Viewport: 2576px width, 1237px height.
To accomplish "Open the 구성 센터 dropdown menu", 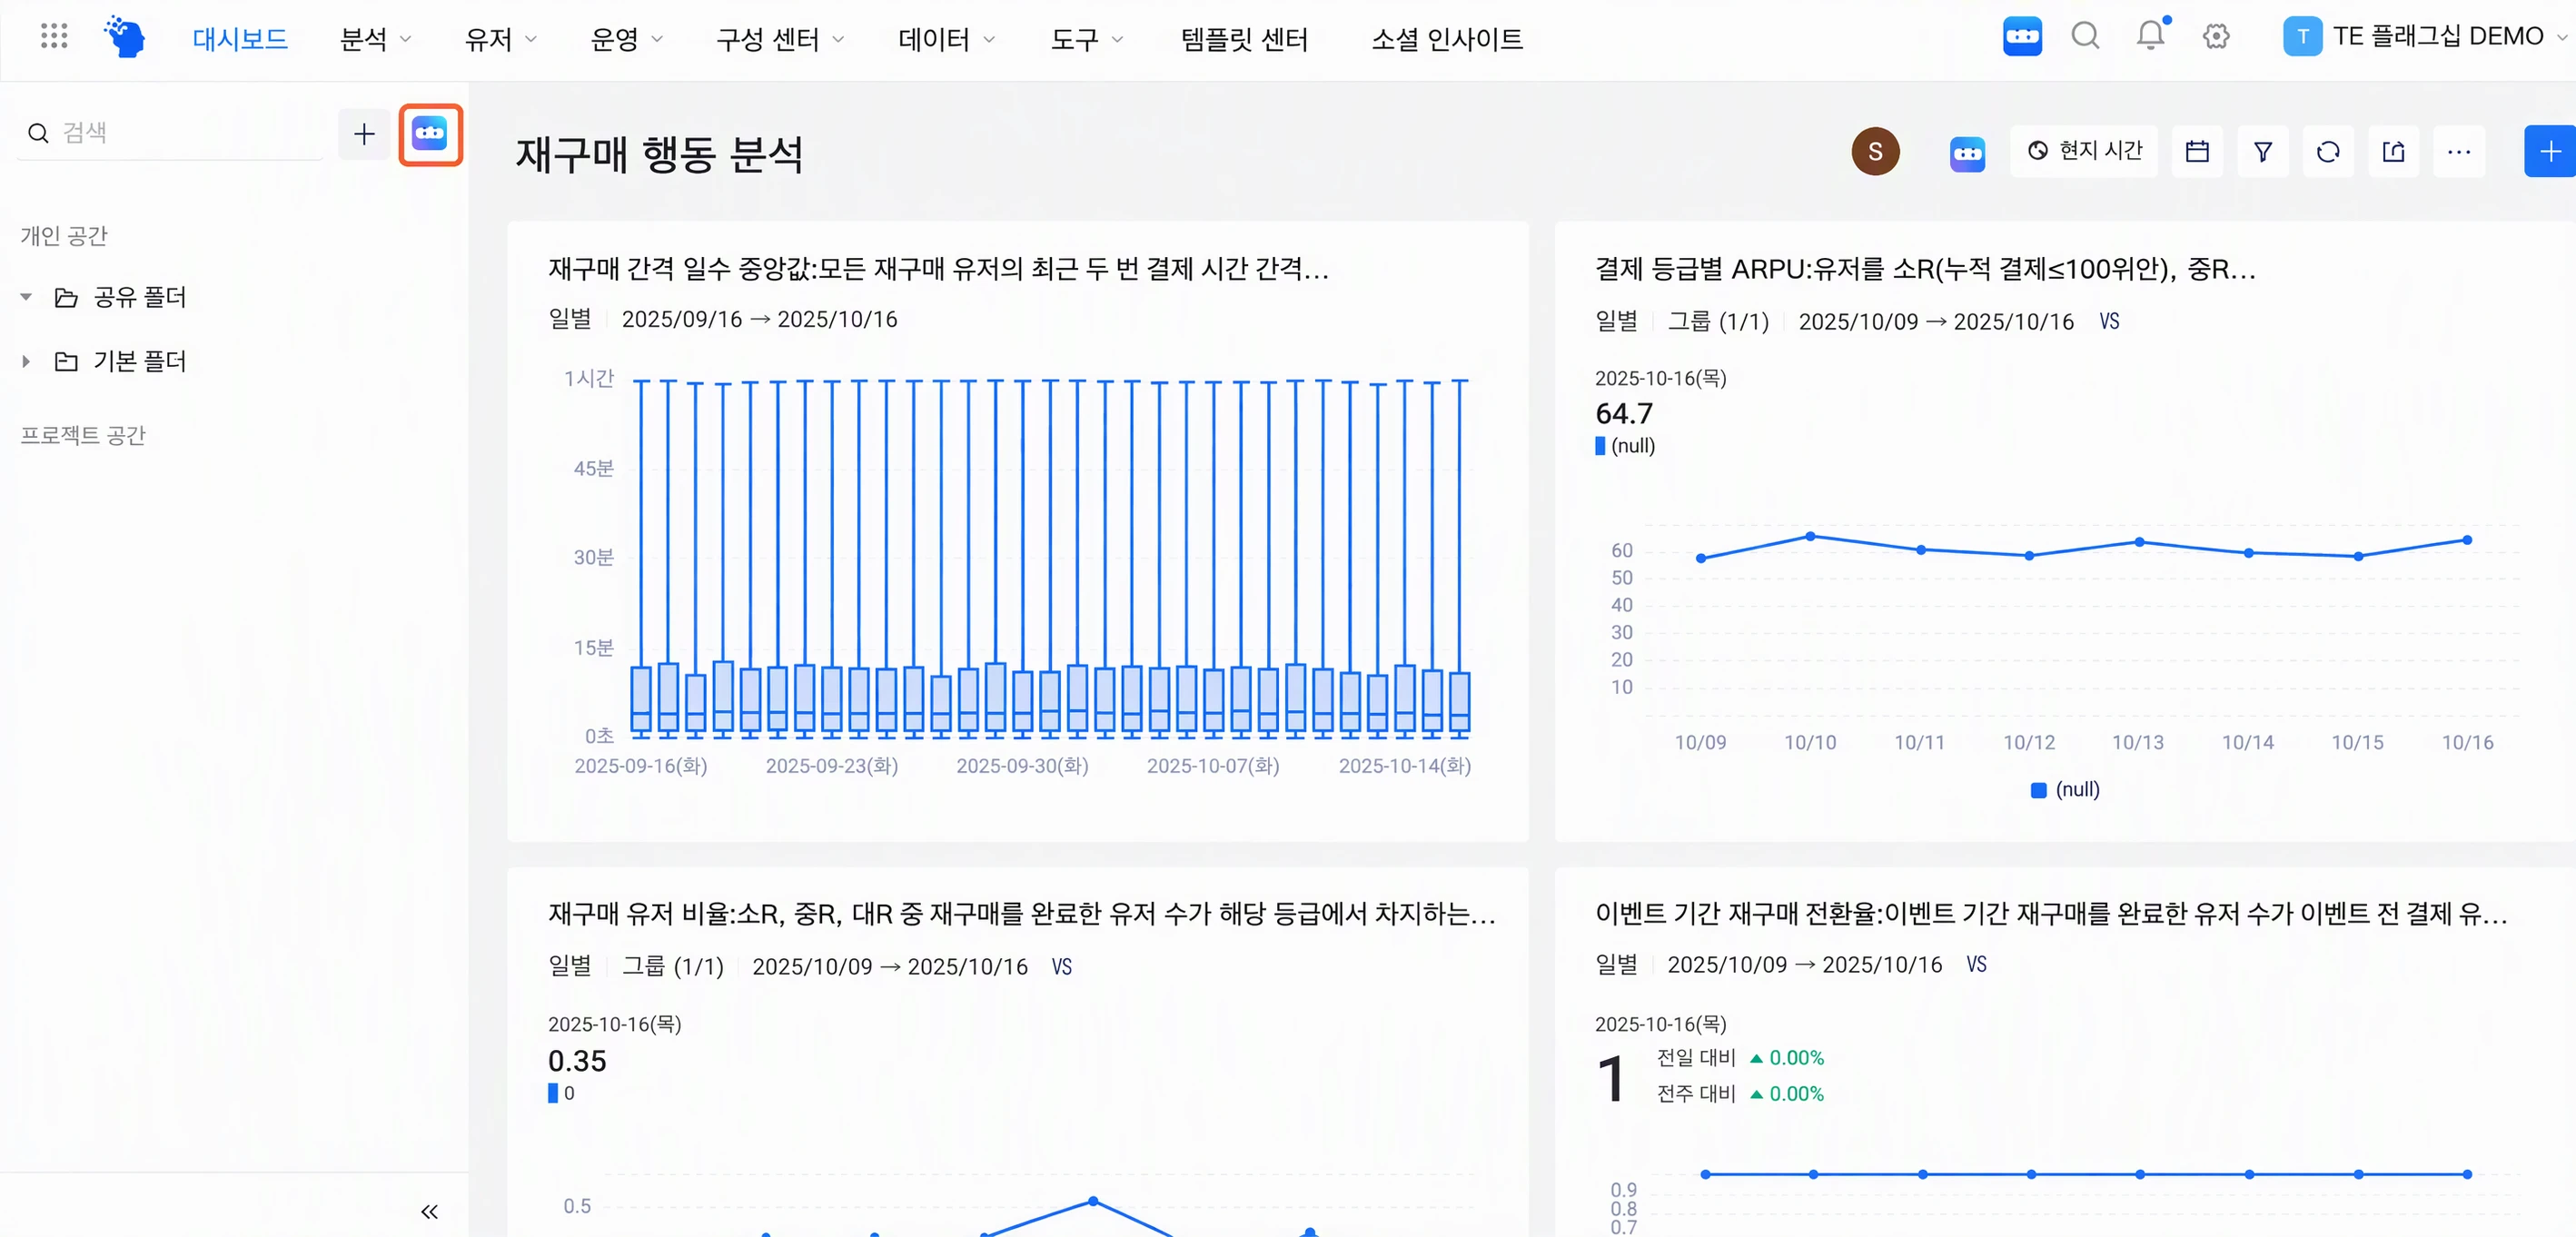I will point(780,39).
